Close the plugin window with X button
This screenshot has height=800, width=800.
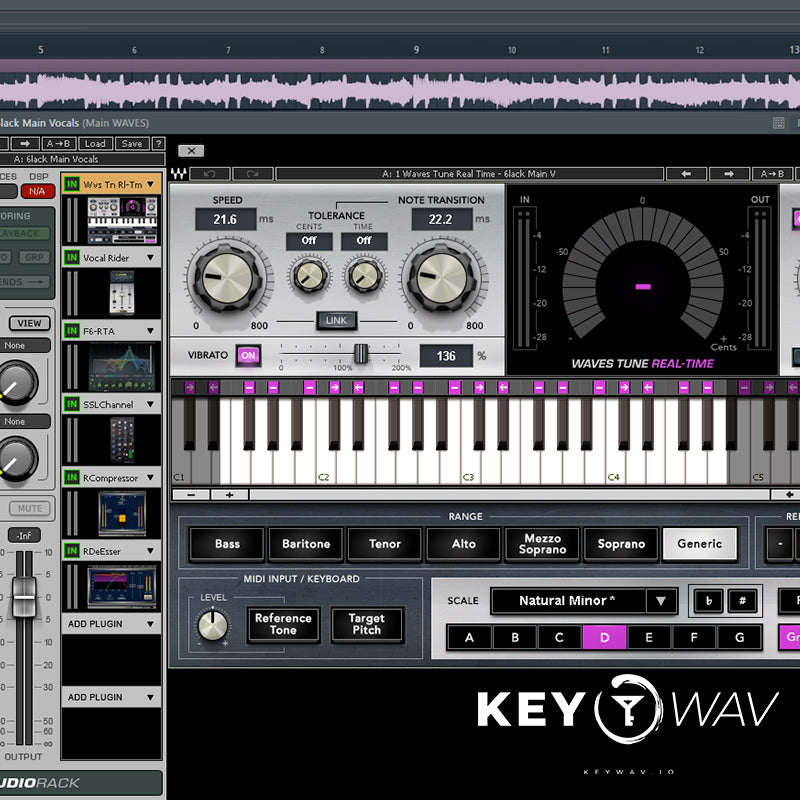[190, 151]
